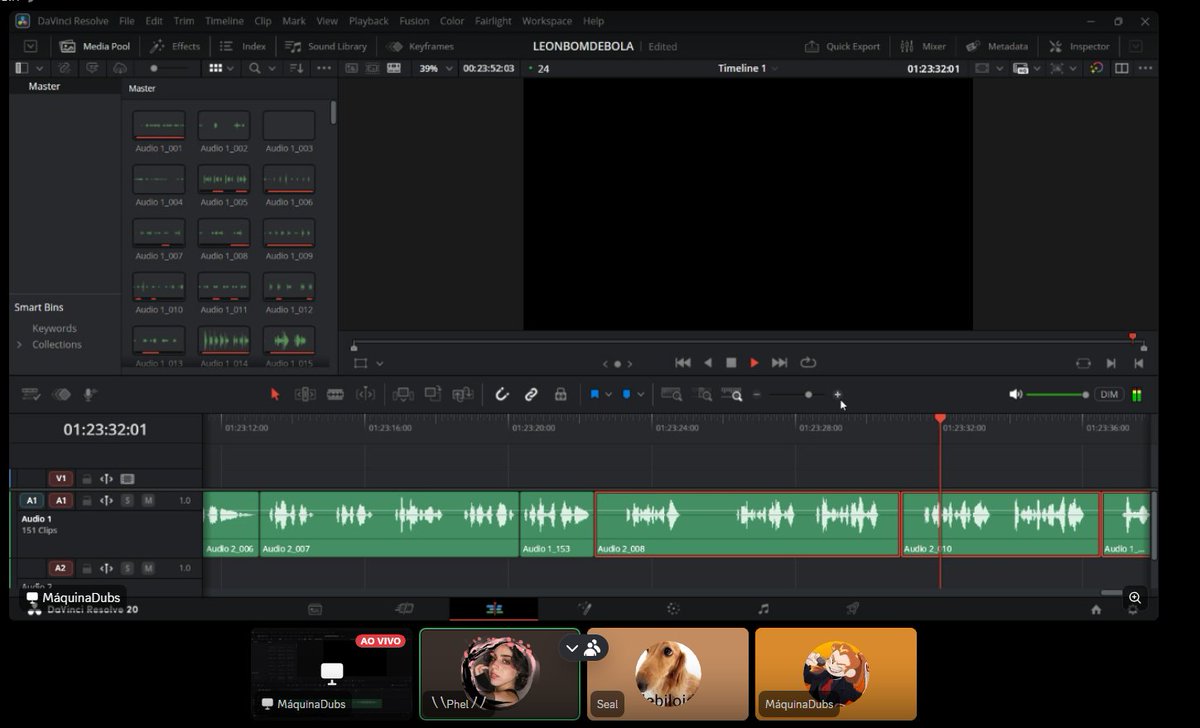The width and height of the screenshot is (1200, 728).
Task: Open the Media Pool panel
Action: click(94, 46)
